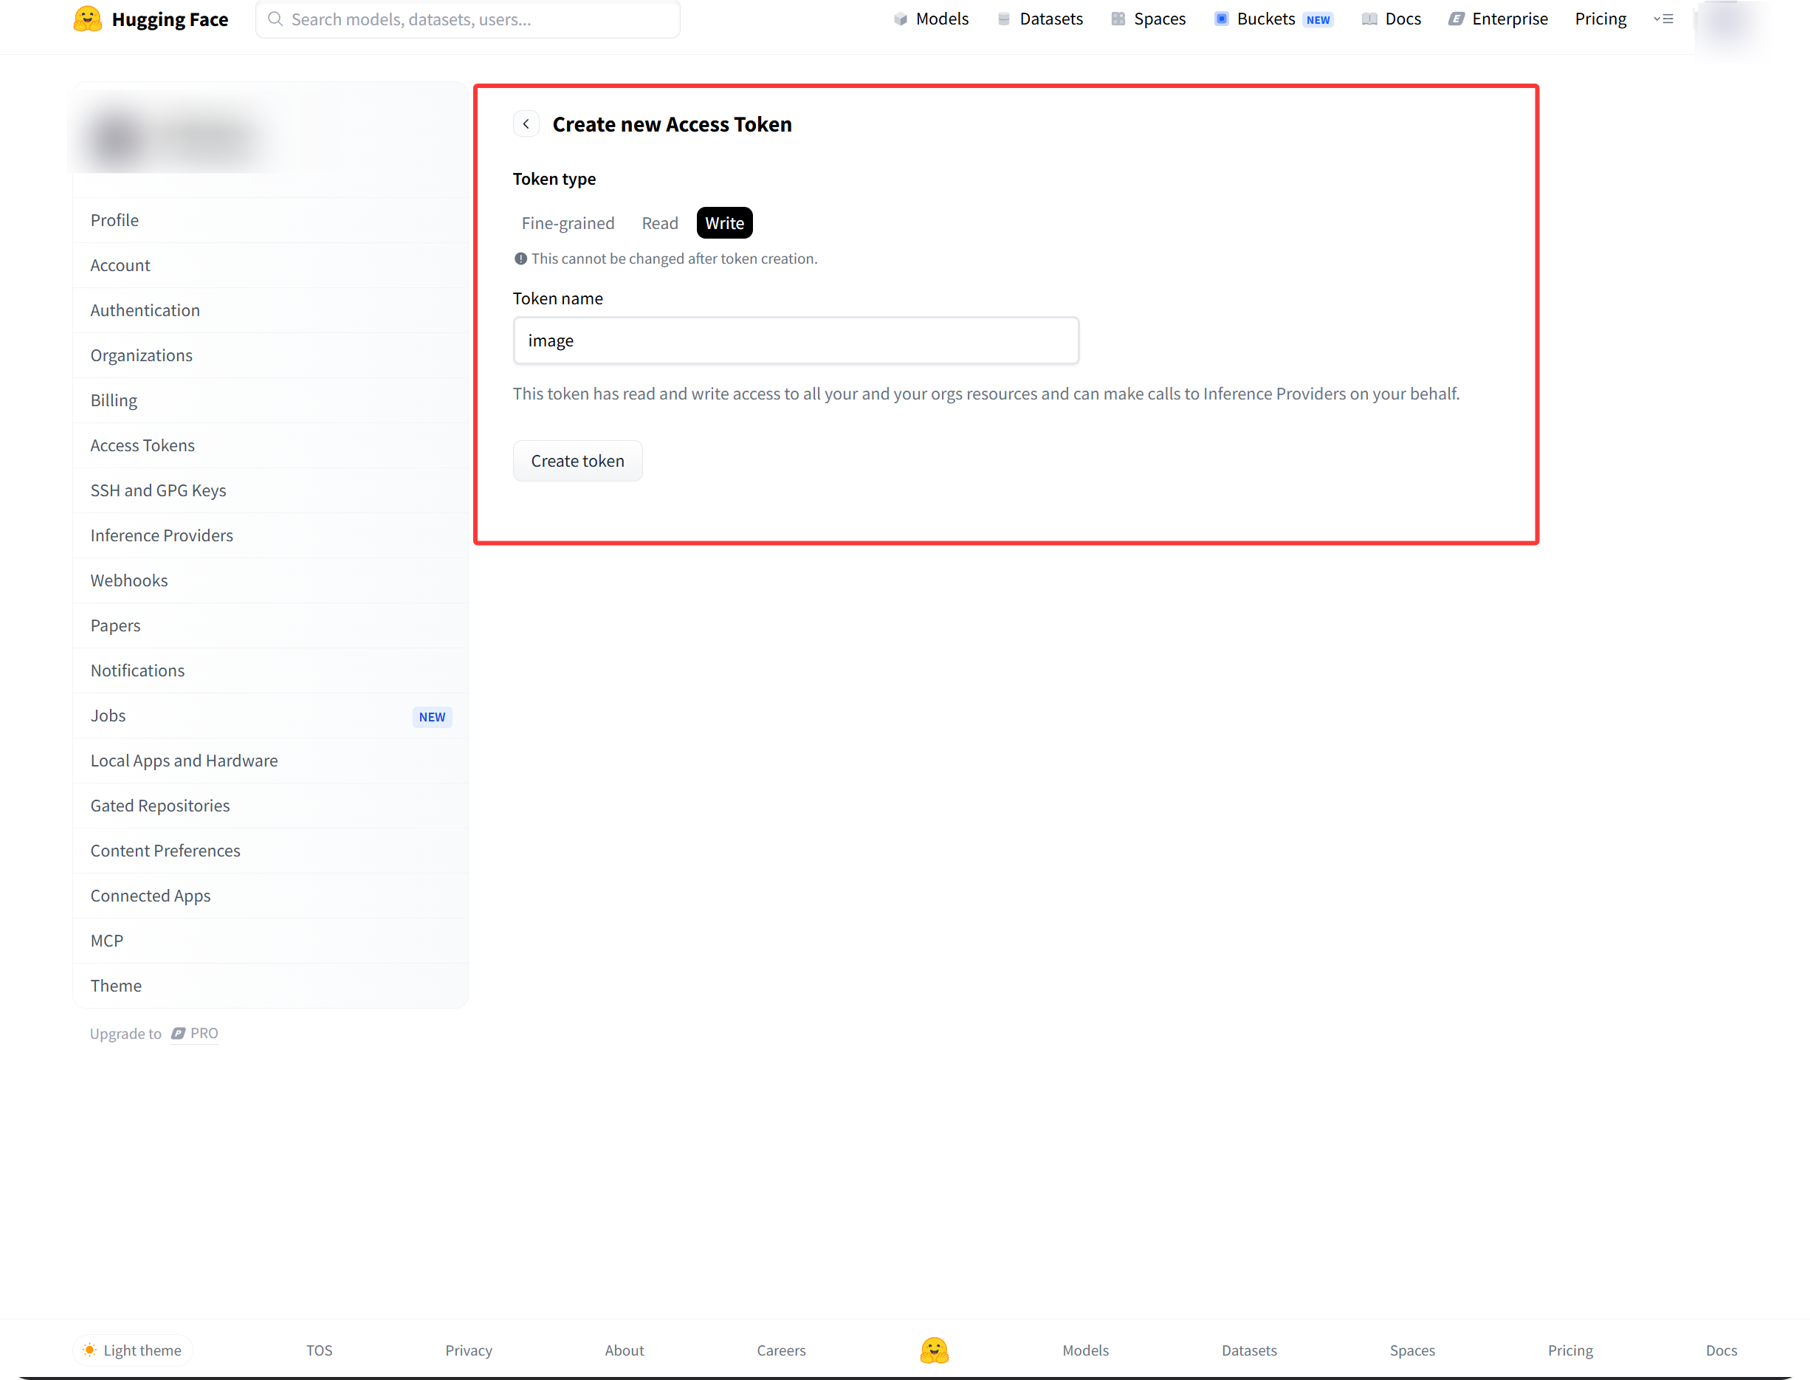Open the Privacy footer link
The width and height of the screenshot is (1810, 1380).
pos(469,1350)
